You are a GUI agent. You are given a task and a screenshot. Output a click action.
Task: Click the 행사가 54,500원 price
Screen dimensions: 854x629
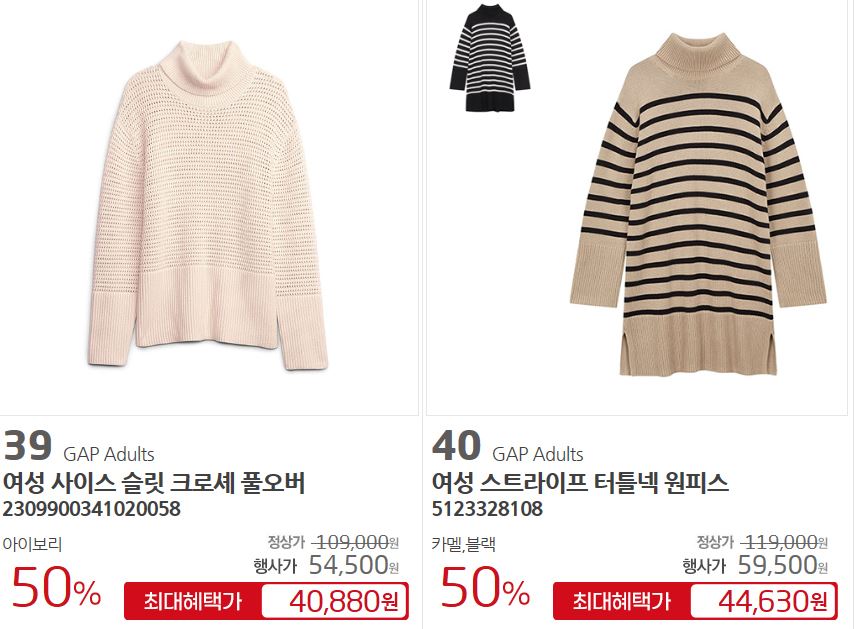point(326,565)
